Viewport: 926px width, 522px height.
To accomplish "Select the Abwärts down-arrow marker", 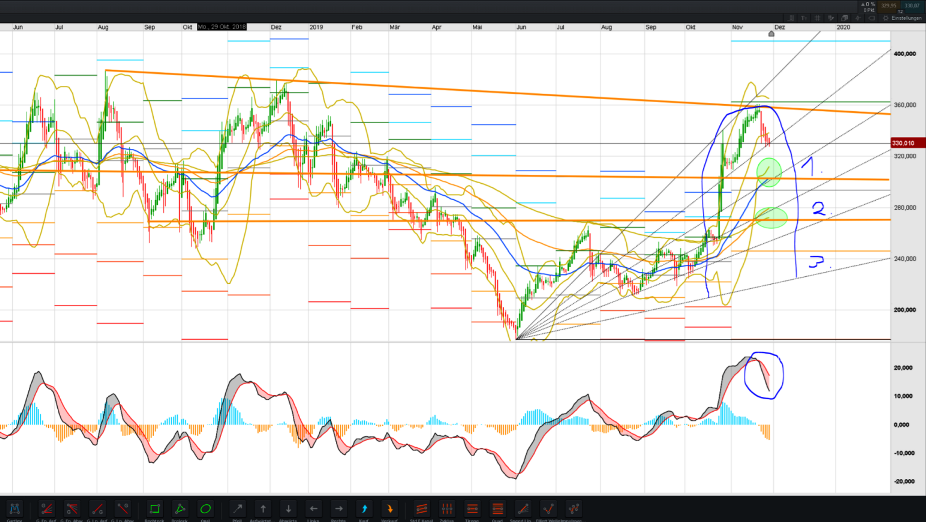I will (288, 508).
